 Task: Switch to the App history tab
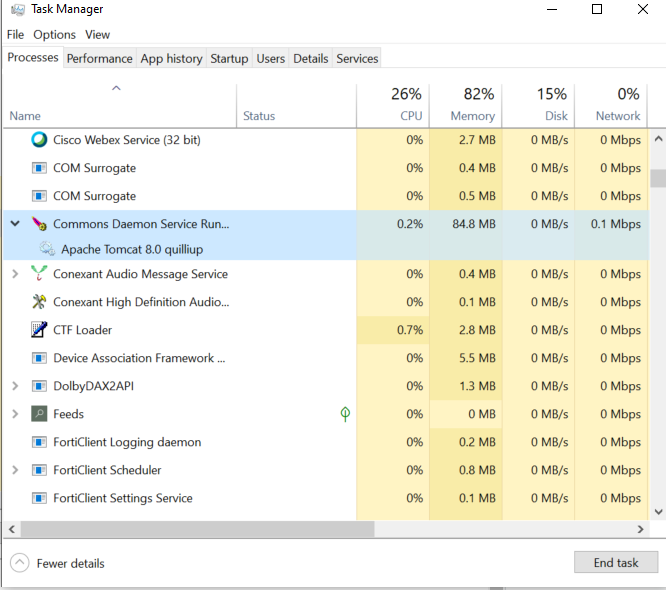171,58
